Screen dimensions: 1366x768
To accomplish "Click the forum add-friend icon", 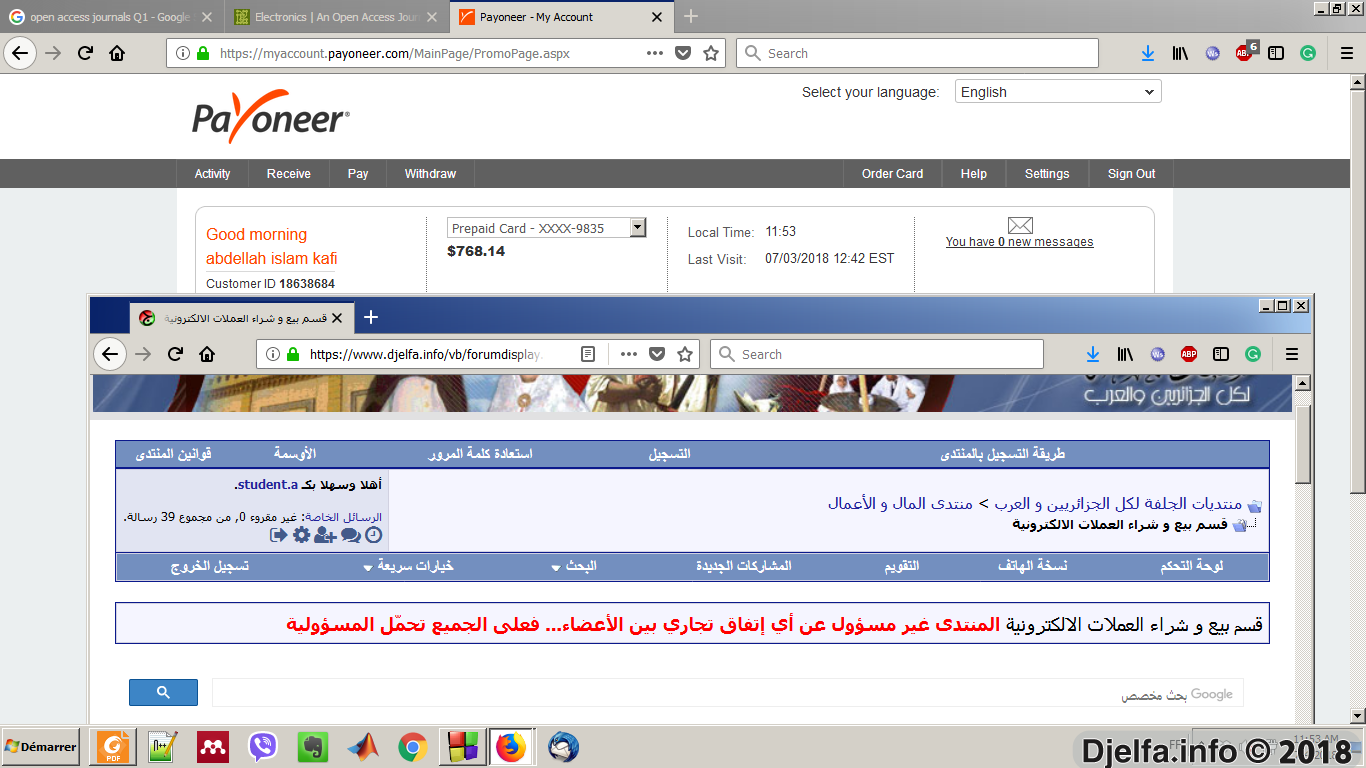I will (x=324, y=535).
